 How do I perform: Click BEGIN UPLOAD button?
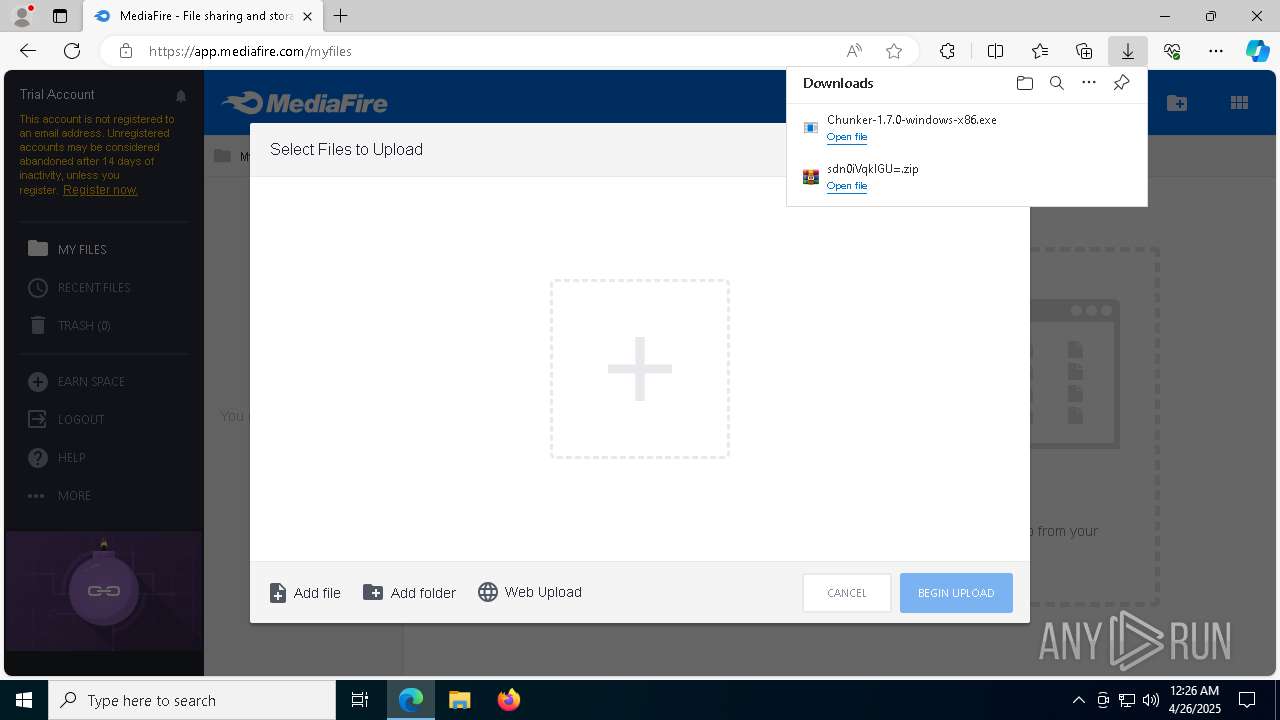[x=956, y=593]
